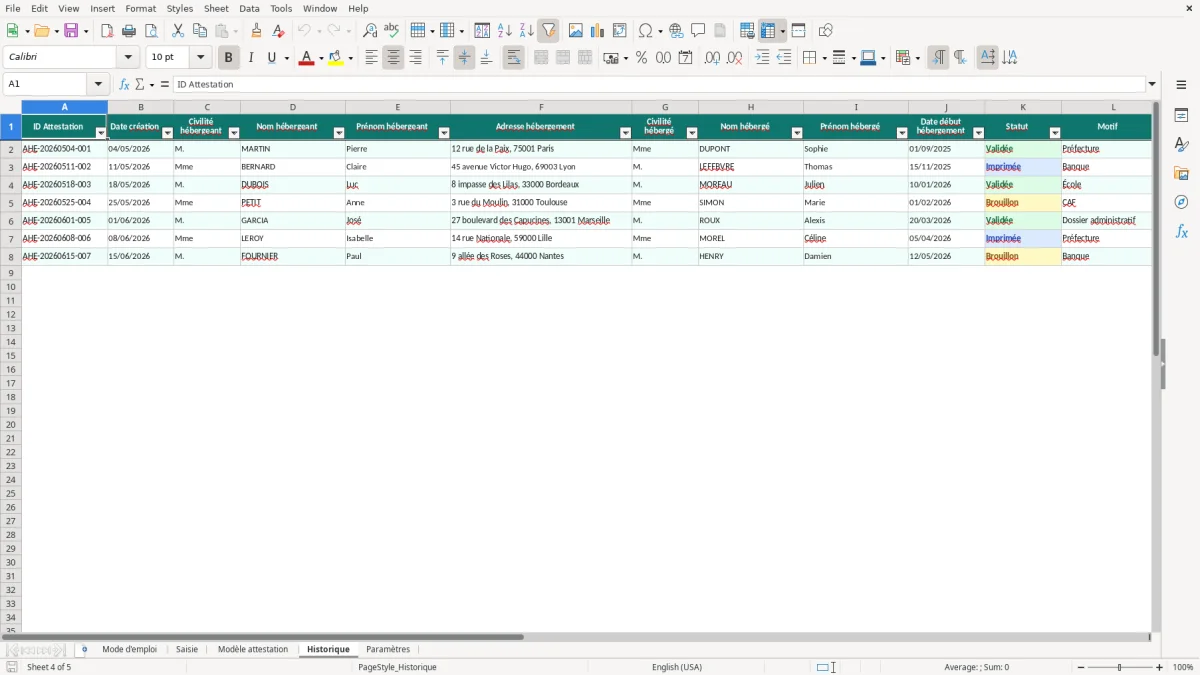Viewport: 1200px width, 675px height.
Task: Open Font Color dropdown arrow
Action: point(320,58)
